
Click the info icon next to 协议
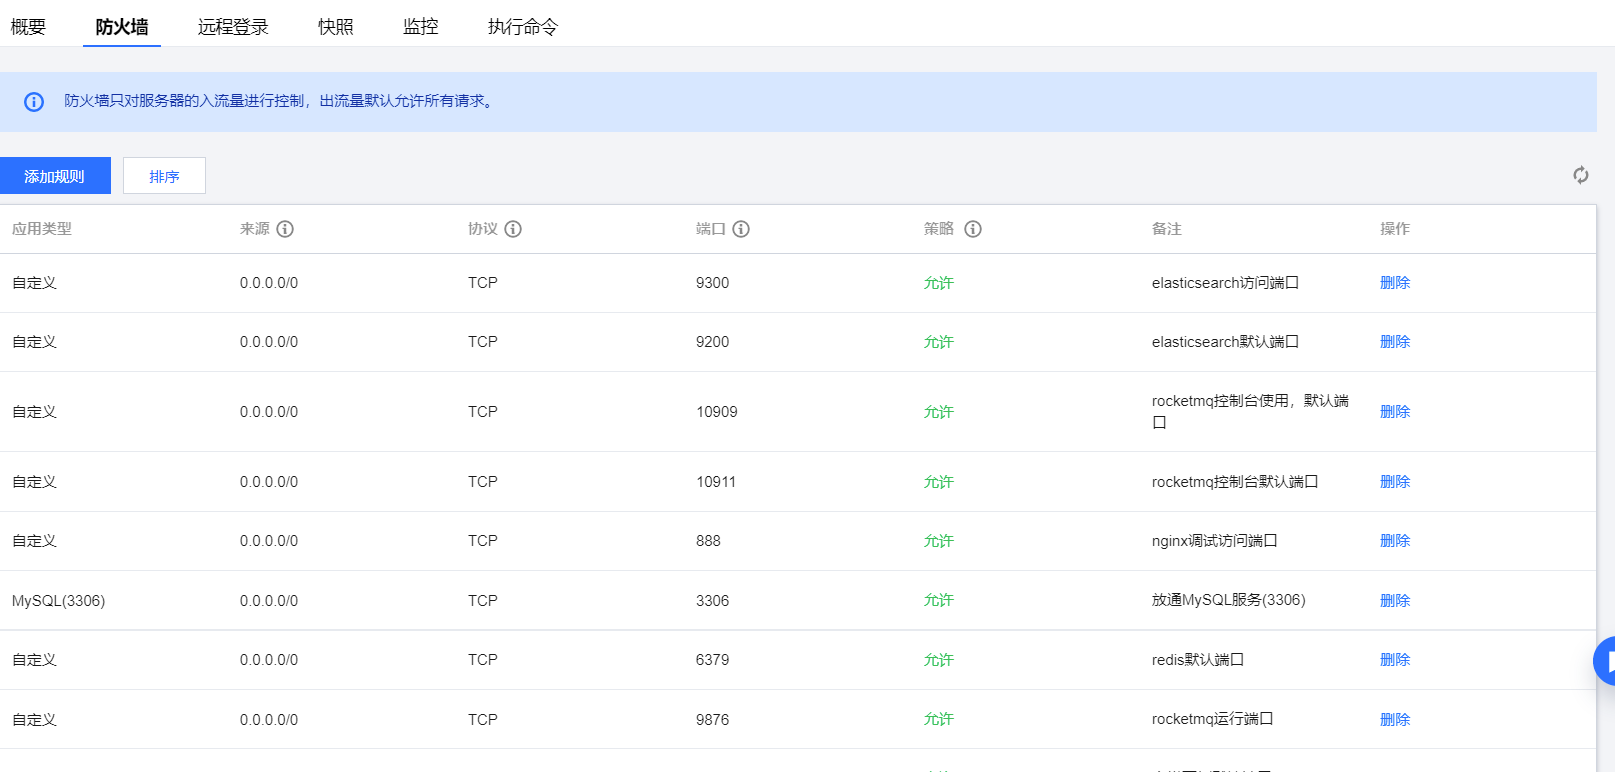pos(513,229)
